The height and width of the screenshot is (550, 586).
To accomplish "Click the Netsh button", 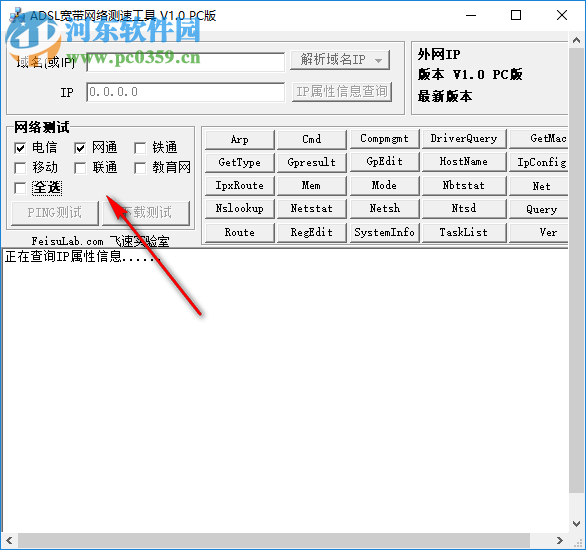I will 384,208.
